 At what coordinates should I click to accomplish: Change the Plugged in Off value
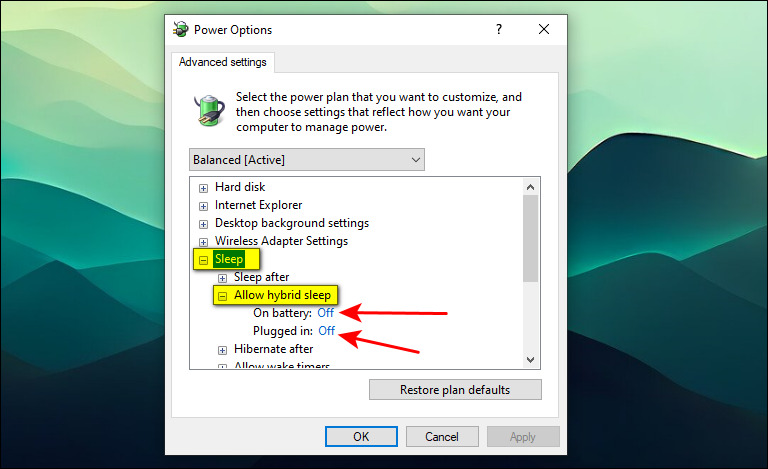pyautogui.click(x=327, y=331)
